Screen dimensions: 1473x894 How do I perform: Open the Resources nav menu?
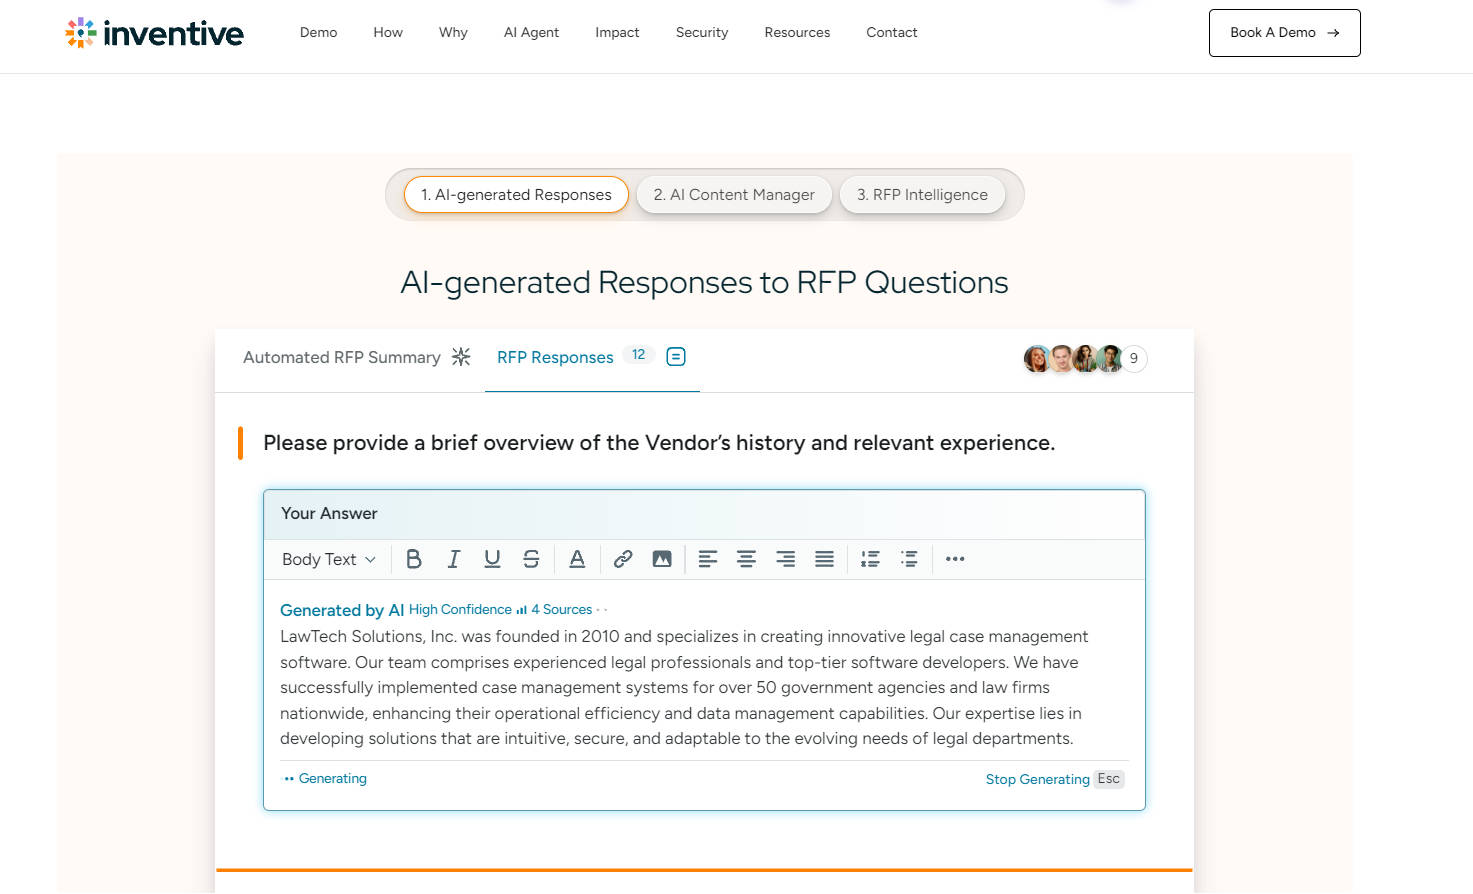[x=797, y=32]
